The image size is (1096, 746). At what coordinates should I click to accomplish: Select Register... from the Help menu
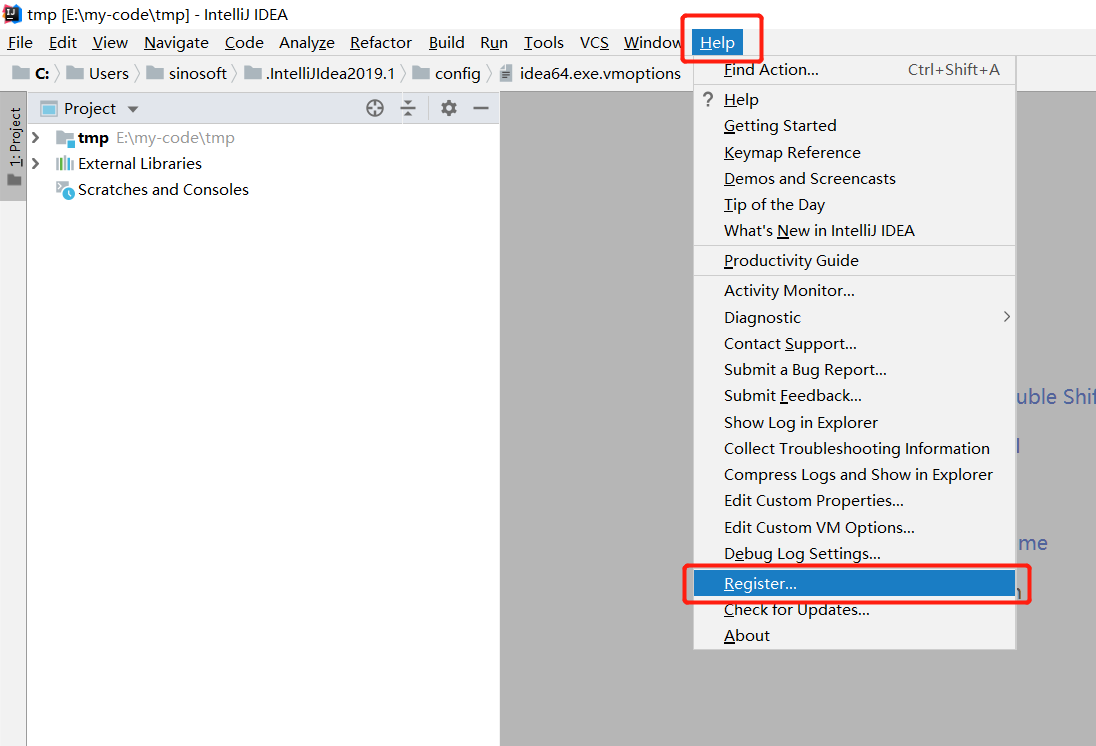[x=760, y=584]
